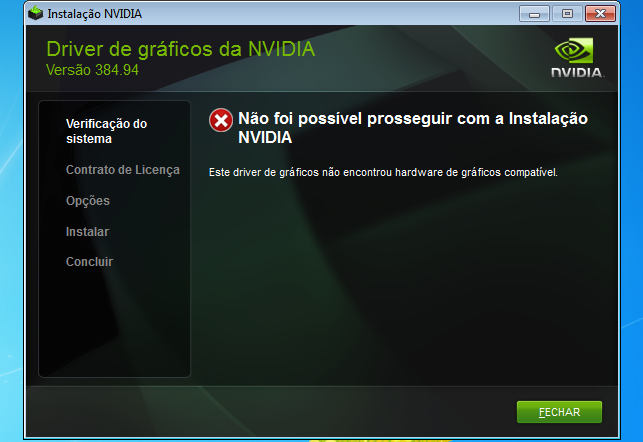Image resolution: width=643 pixels, height=442 pixels.
Task: Minimize the Instalação NVIDIA window
Action: click(534, 14)
